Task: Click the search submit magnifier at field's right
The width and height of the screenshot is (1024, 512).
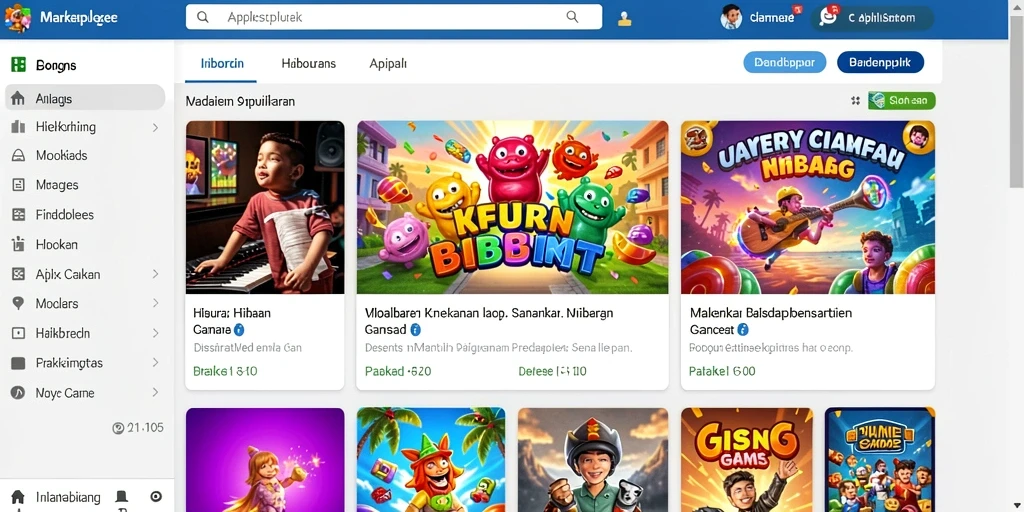Action: coord(572,18)
